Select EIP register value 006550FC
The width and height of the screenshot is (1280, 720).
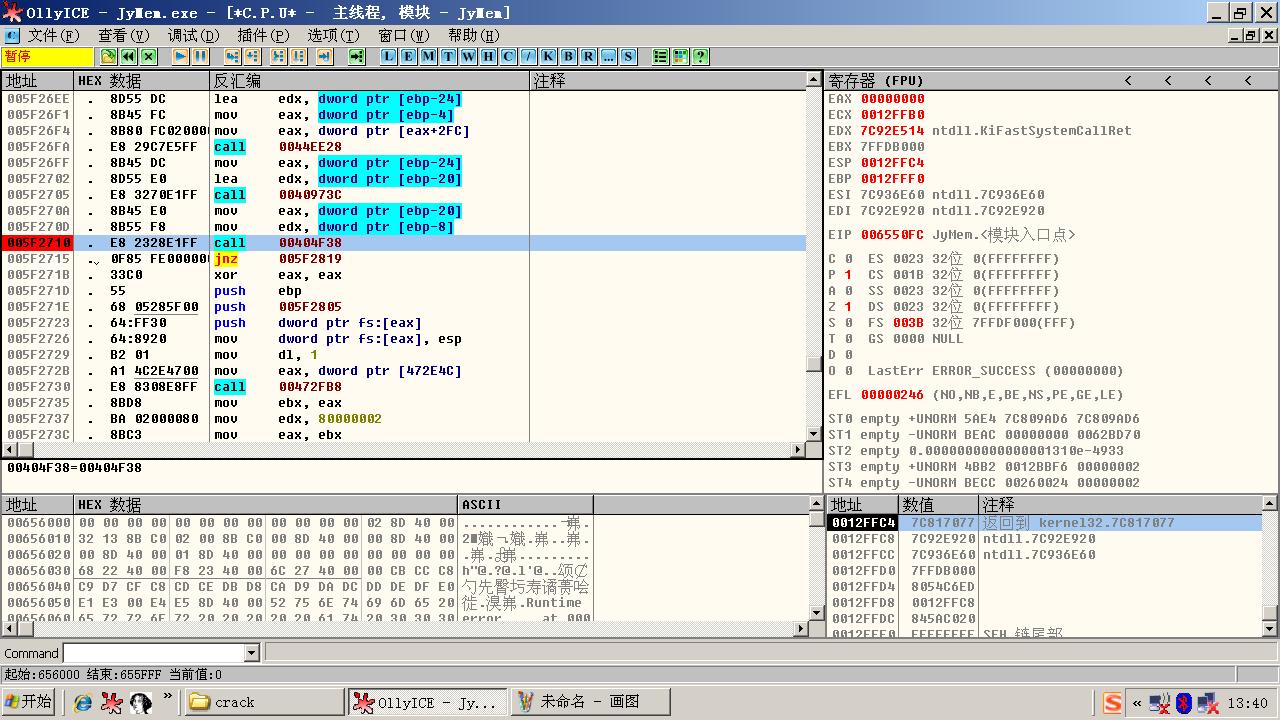point(892,235)
